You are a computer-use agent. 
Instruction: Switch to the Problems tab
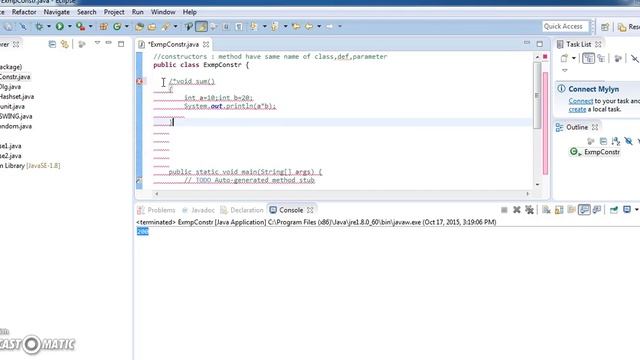pyautogui.click(x=157, y=210)
